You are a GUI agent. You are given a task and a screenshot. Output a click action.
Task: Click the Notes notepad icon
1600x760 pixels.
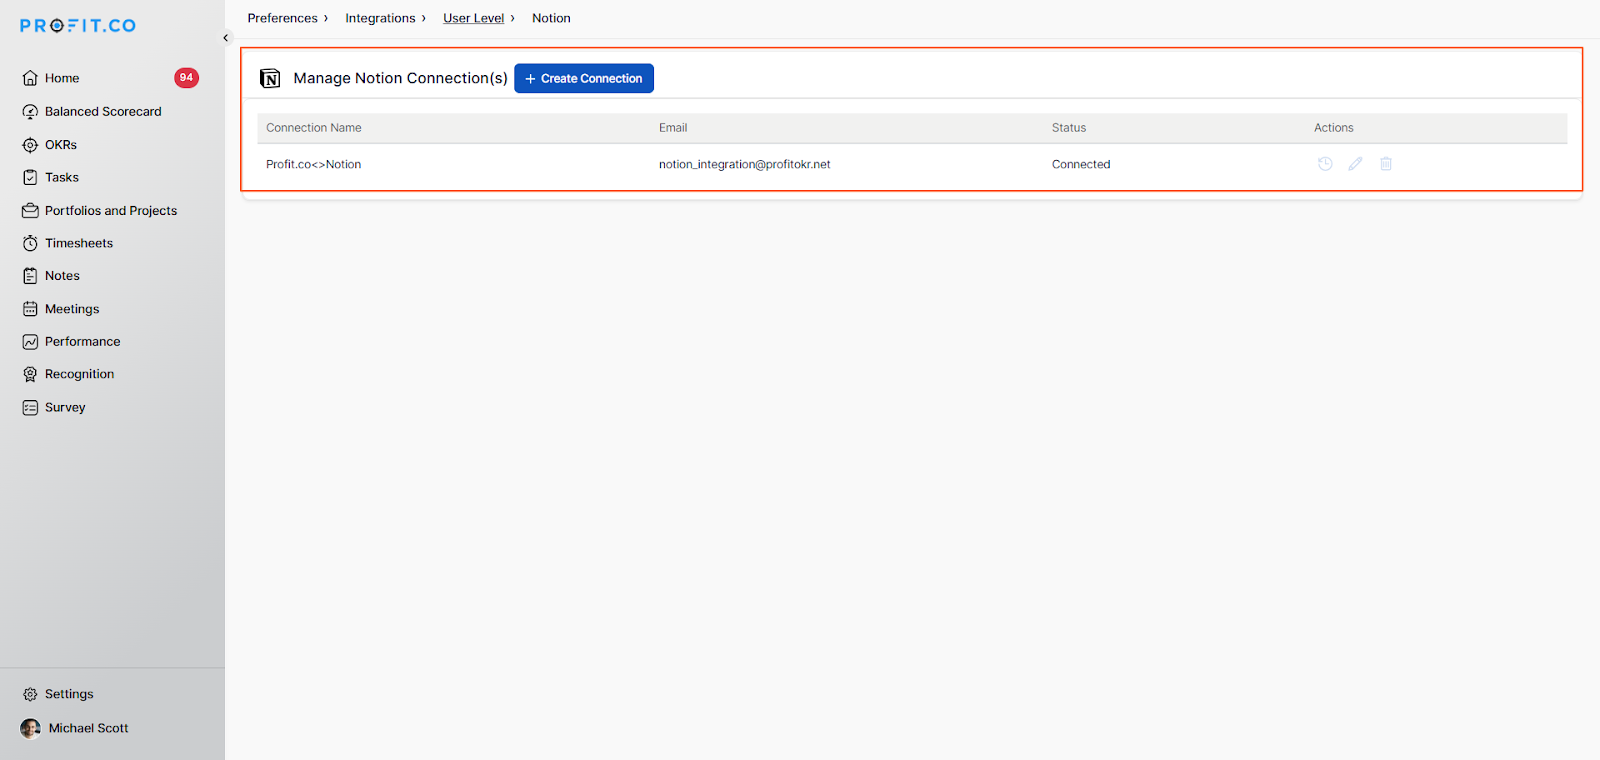tap(30, 276)
